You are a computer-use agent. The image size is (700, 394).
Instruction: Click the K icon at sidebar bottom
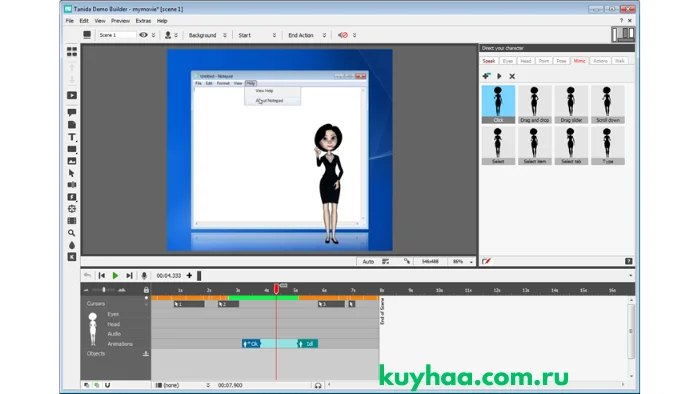pyautogui.click(x=71, y=257)
